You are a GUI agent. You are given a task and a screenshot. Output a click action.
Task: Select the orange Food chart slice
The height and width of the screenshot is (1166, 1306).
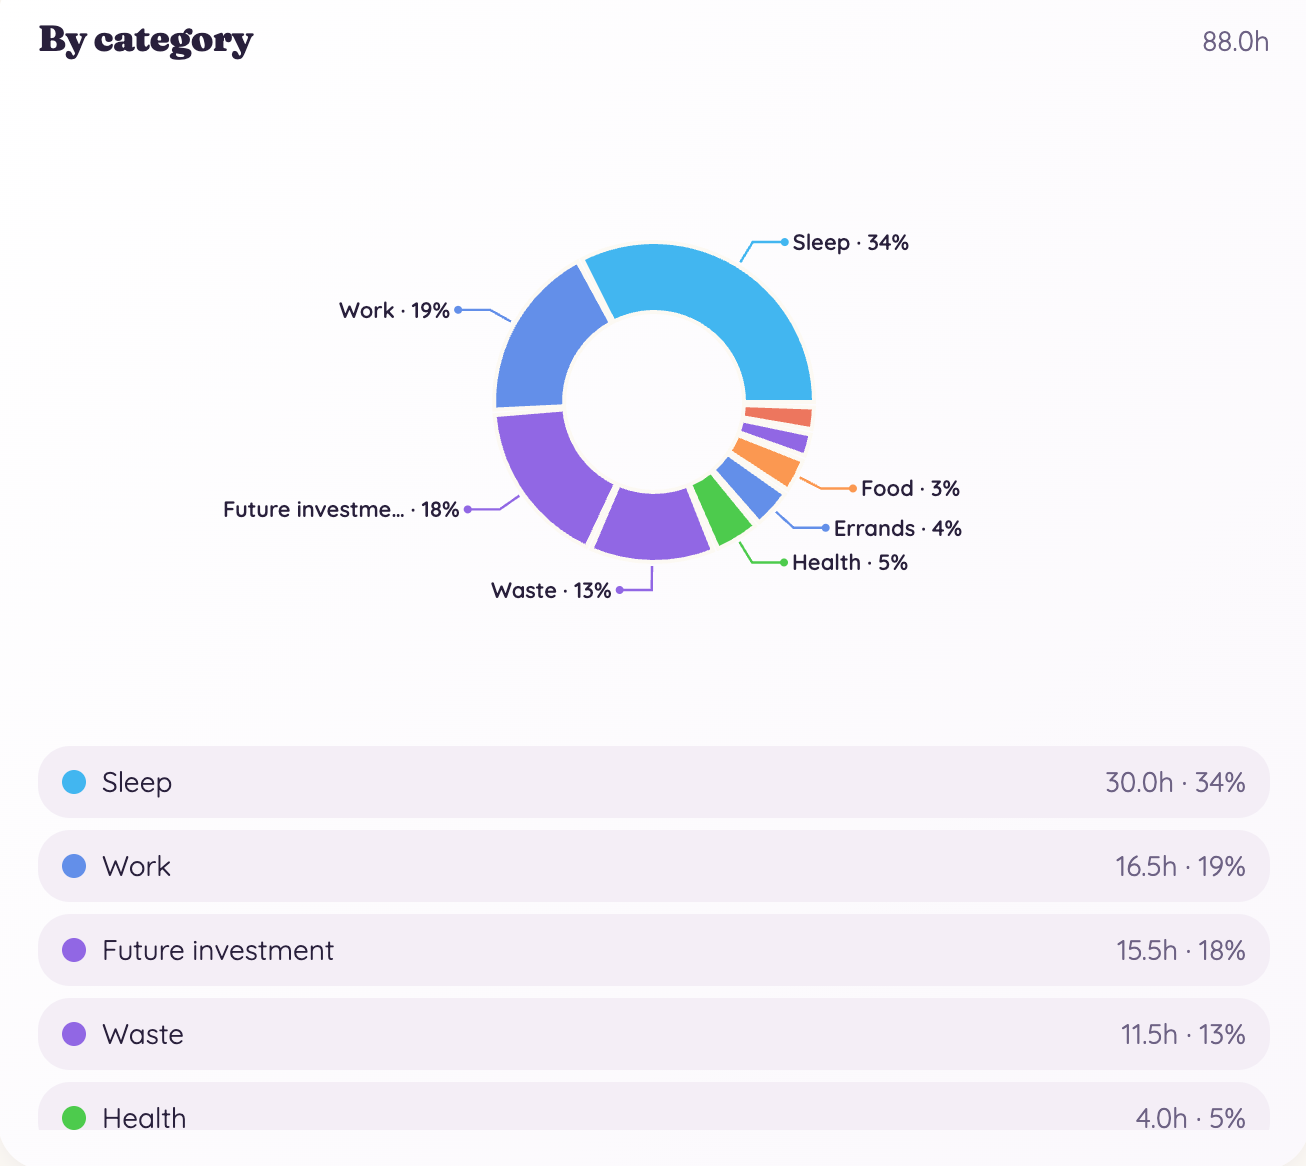coord(768,460)
